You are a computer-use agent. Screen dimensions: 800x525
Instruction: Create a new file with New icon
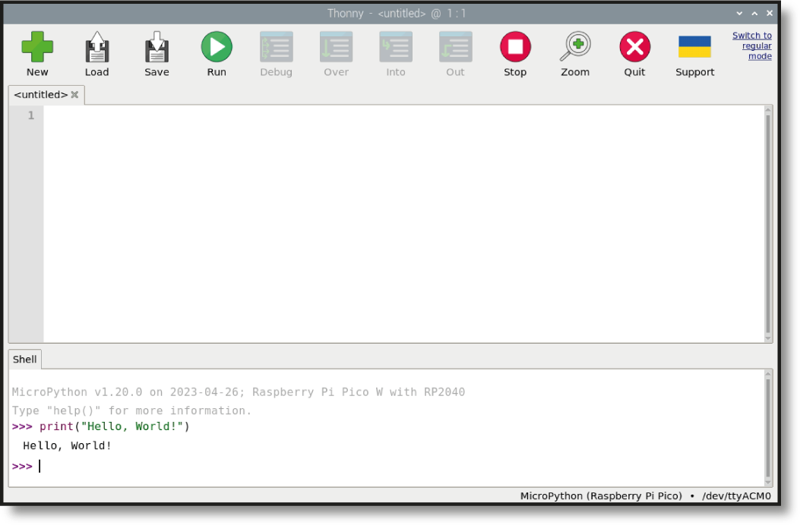pos(37,47)
